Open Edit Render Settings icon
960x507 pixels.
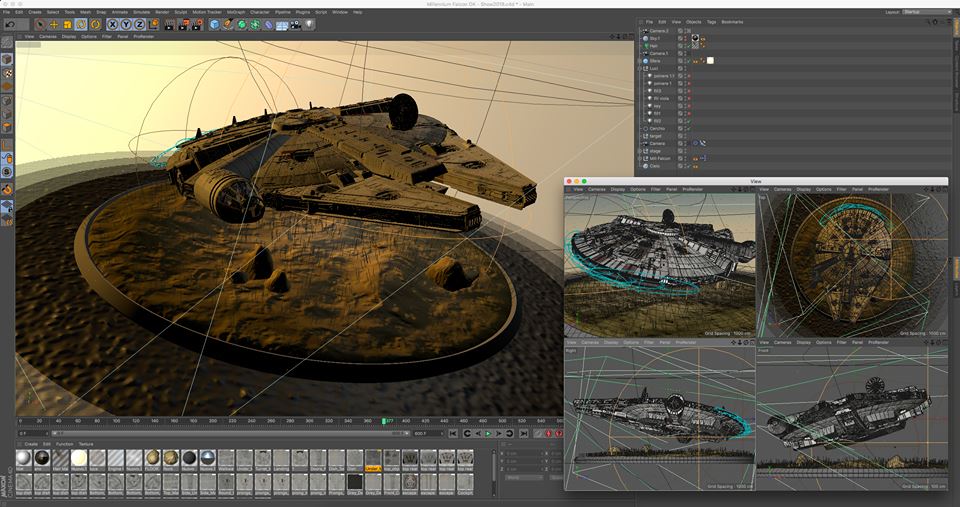[197, 24]
